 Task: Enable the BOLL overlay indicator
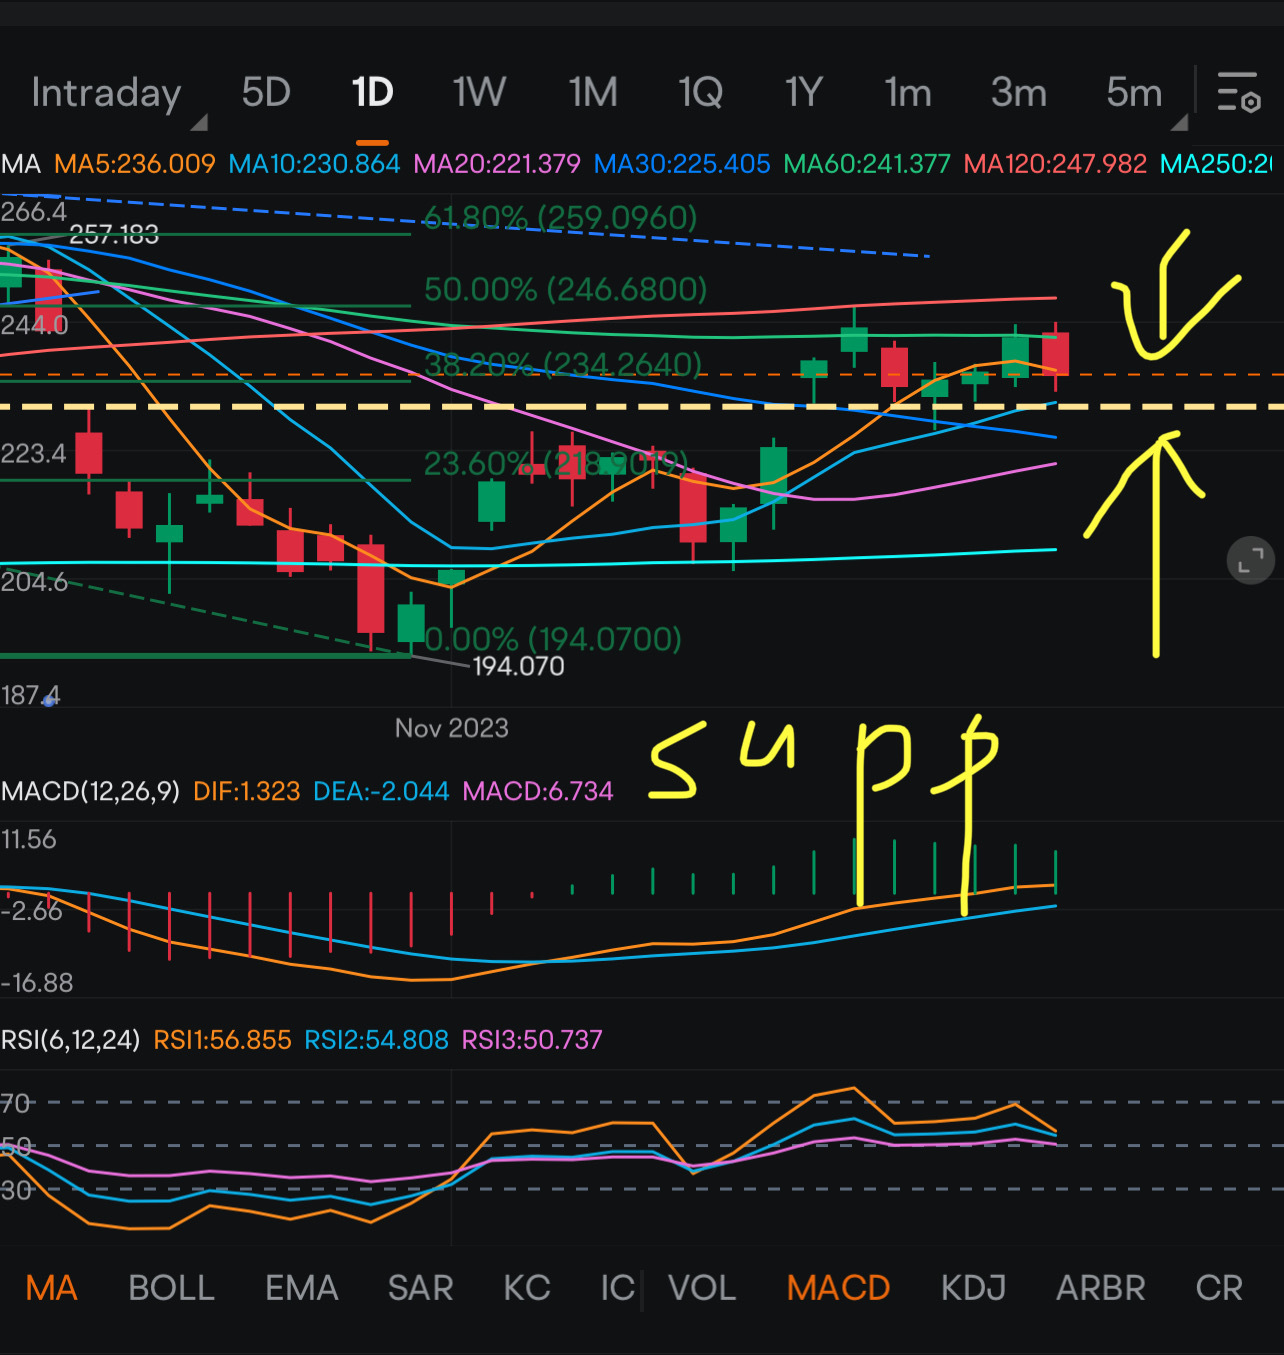click(x=171, y=1288)
